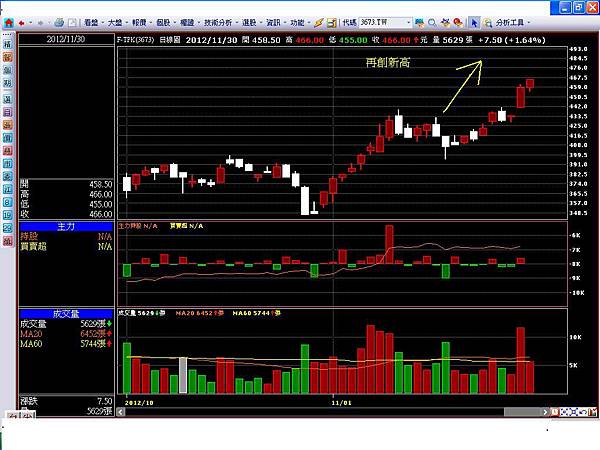Click the latest red candlestick
Image resolution: width=600 pixels, height=450 pixels.
click(530, 85)
